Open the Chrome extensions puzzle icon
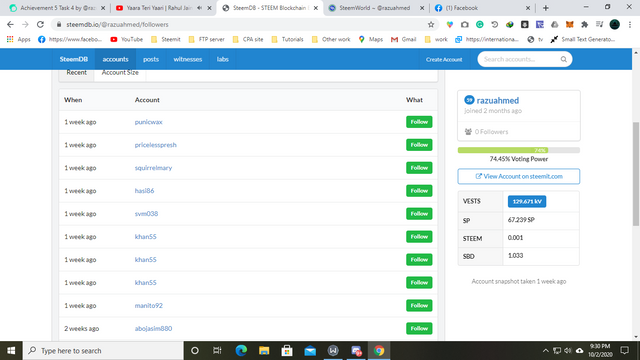Screen dimensions: 640x360 click(584, 24)
